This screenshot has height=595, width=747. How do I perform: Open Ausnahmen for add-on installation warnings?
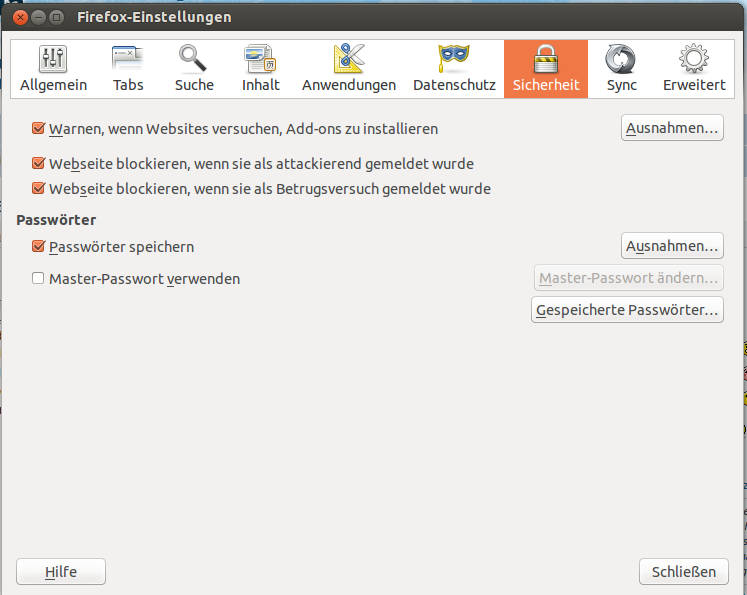pos(672,128)
